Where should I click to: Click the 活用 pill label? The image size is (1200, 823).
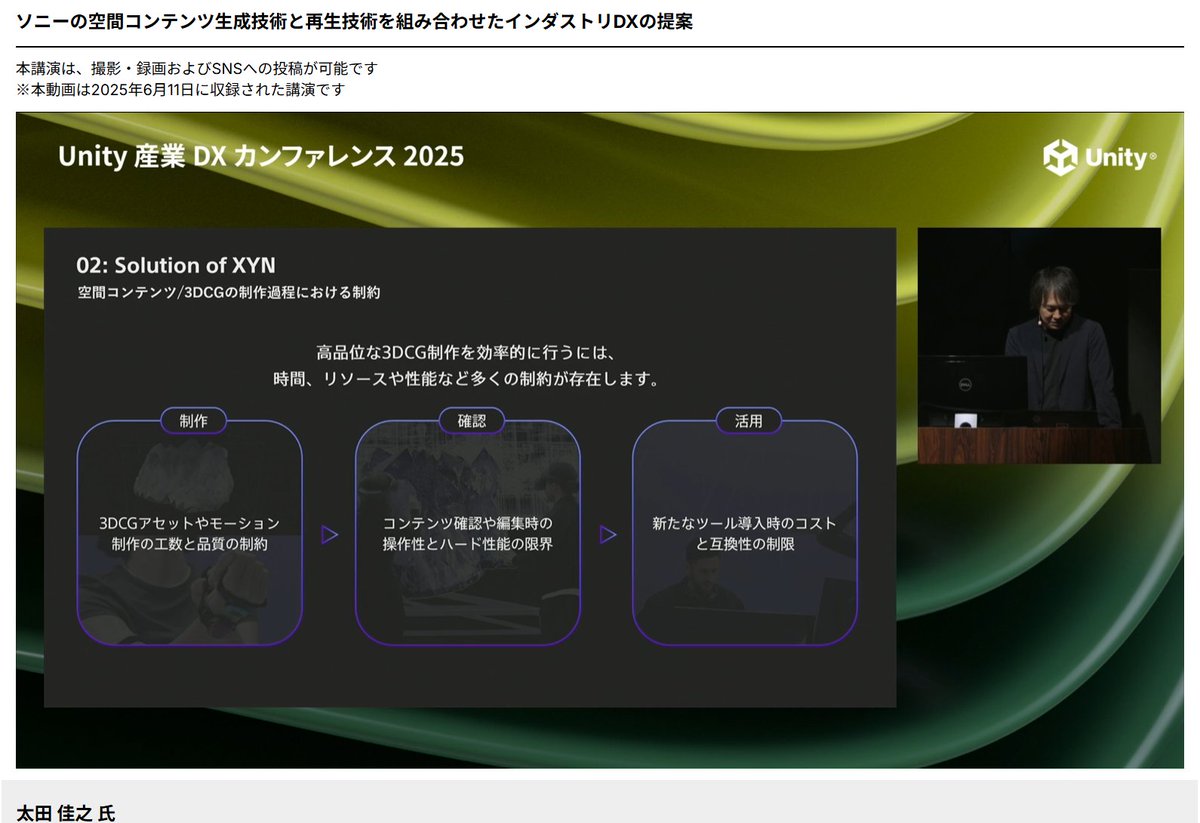point(749,421)
